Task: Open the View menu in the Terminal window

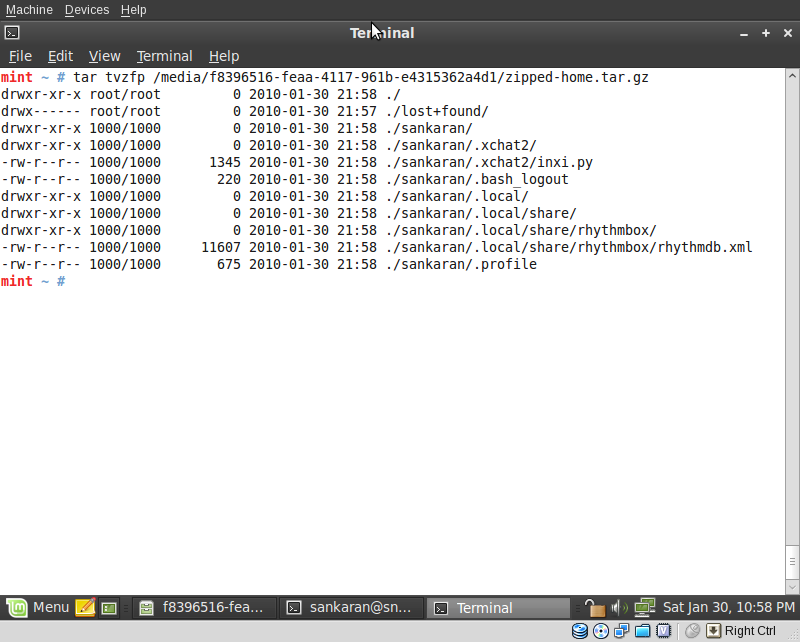Action: tap(104, 56)
